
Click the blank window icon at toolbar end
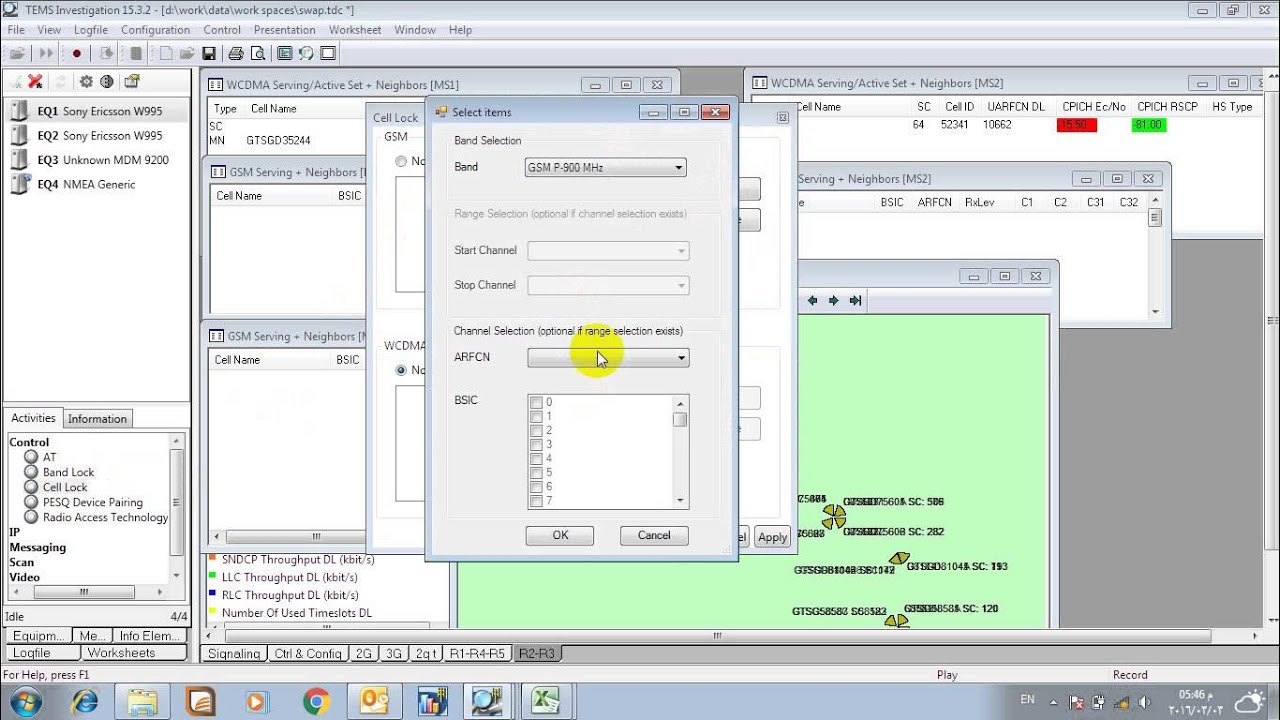click(x=328, y=53)
